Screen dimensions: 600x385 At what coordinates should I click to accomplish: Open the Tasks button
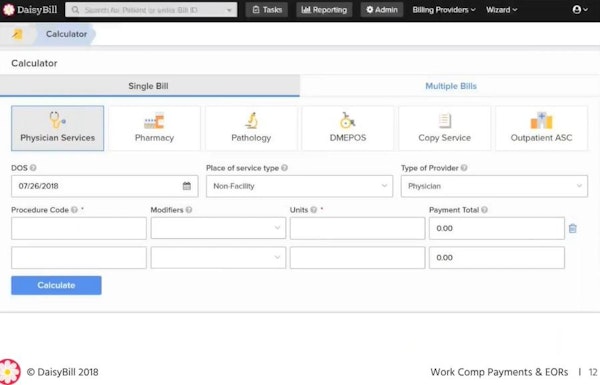[267, 10]
